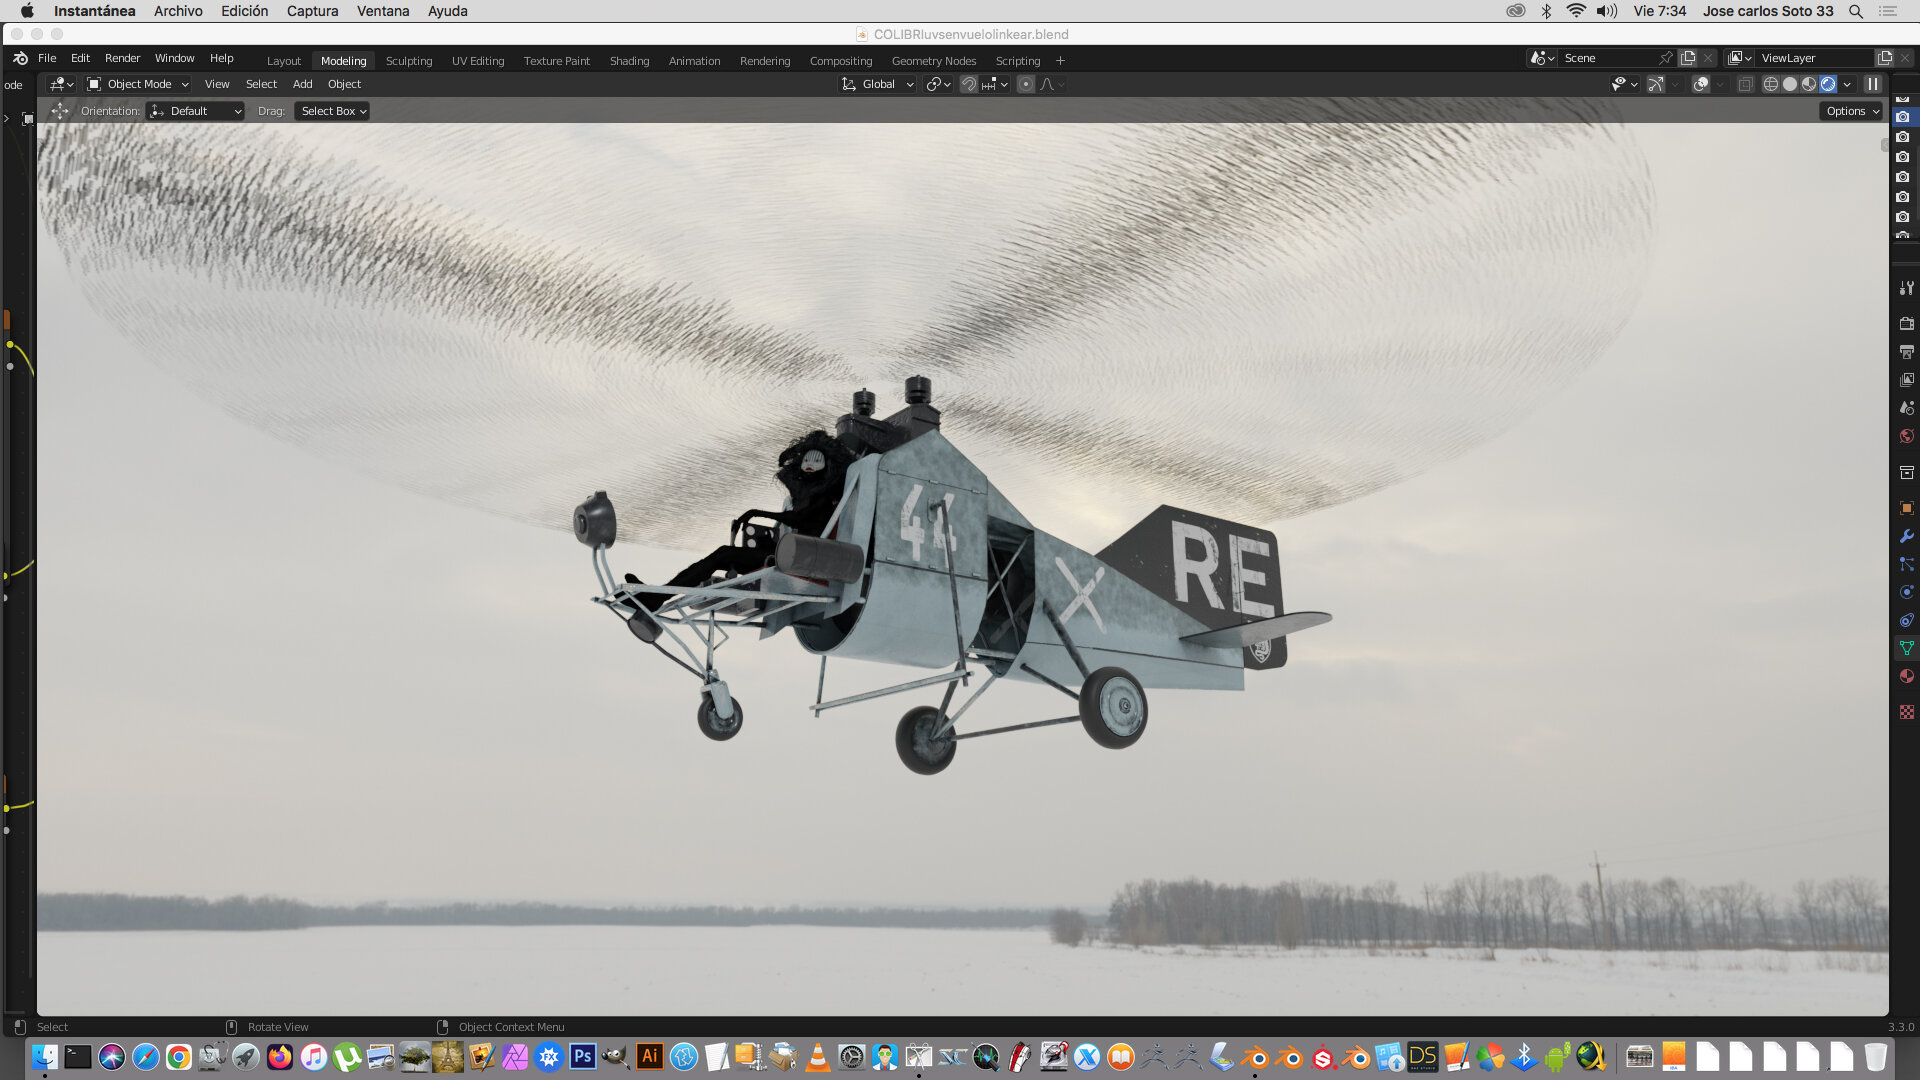Screen dimensions: 1920x1080
Task: Open the Scene properties tab
Action: click(1906, 407)
